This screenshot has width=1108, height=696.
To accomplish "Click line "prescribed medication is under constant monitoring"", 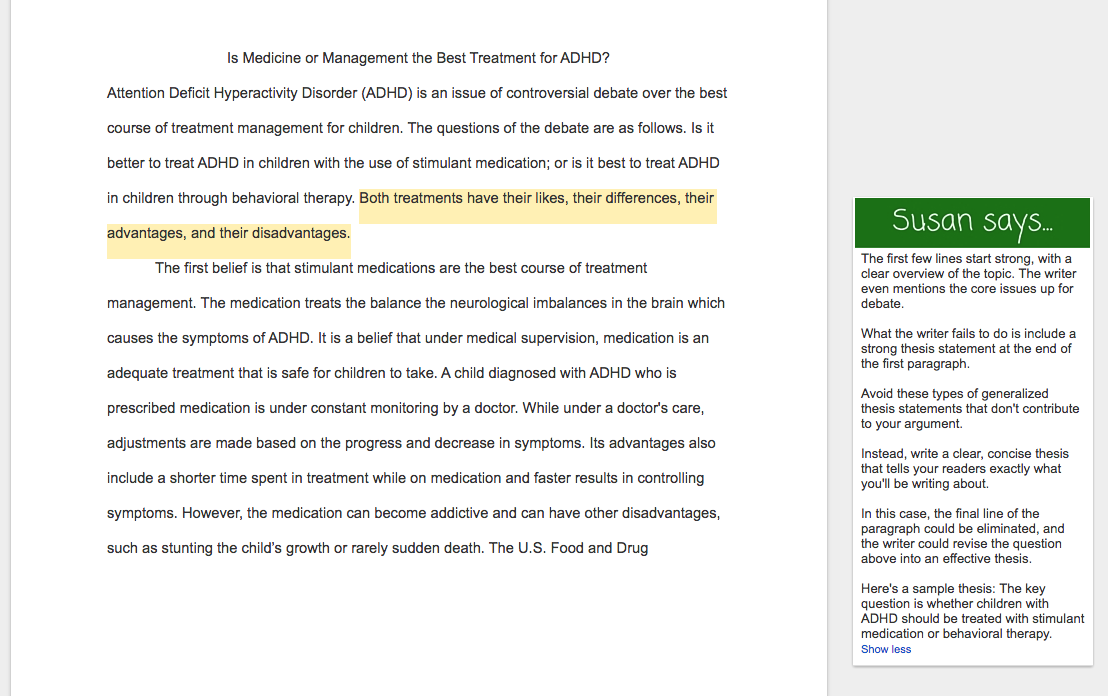I will (406, 408).
